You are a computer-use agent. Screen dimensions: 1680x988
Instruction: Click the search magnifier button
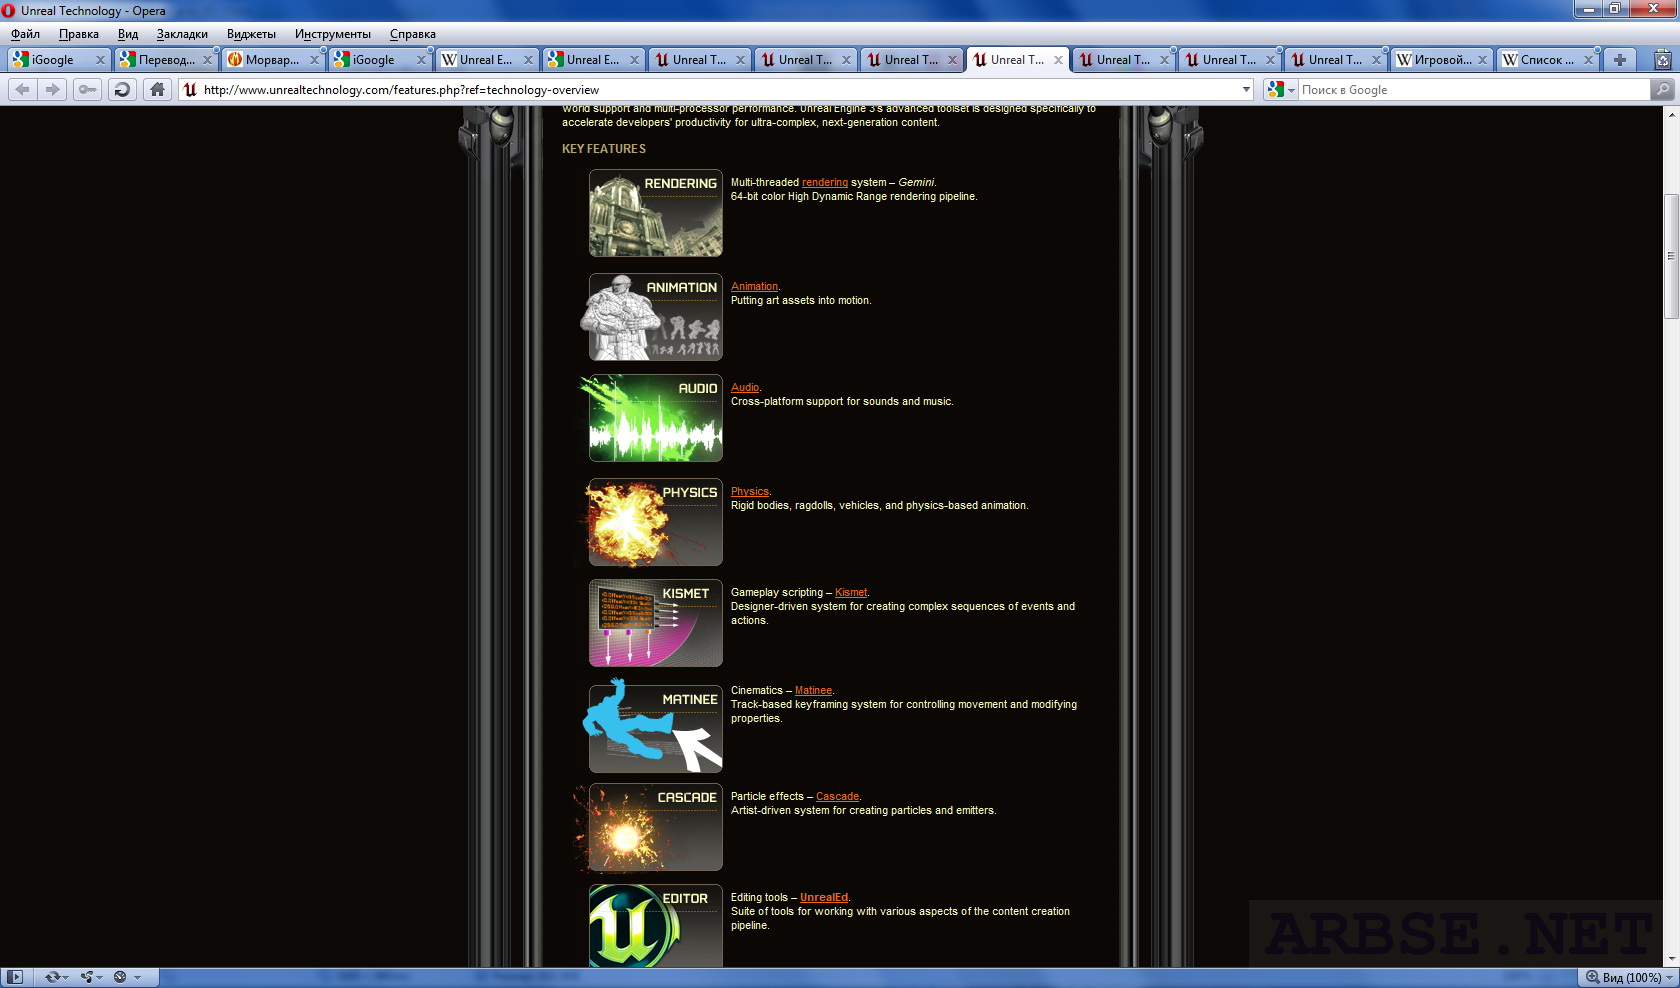coord(1663,89)
